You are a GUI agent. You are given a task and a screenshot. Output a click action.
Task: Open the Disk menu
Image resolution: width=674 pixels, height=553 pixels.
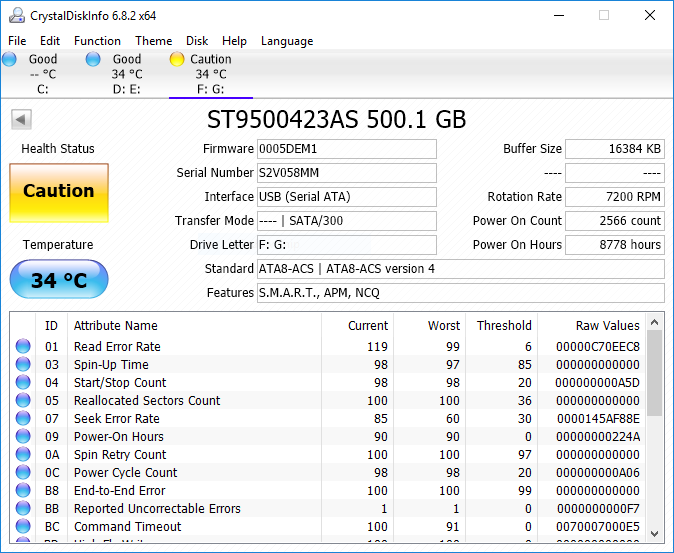(x=197, y=41)
